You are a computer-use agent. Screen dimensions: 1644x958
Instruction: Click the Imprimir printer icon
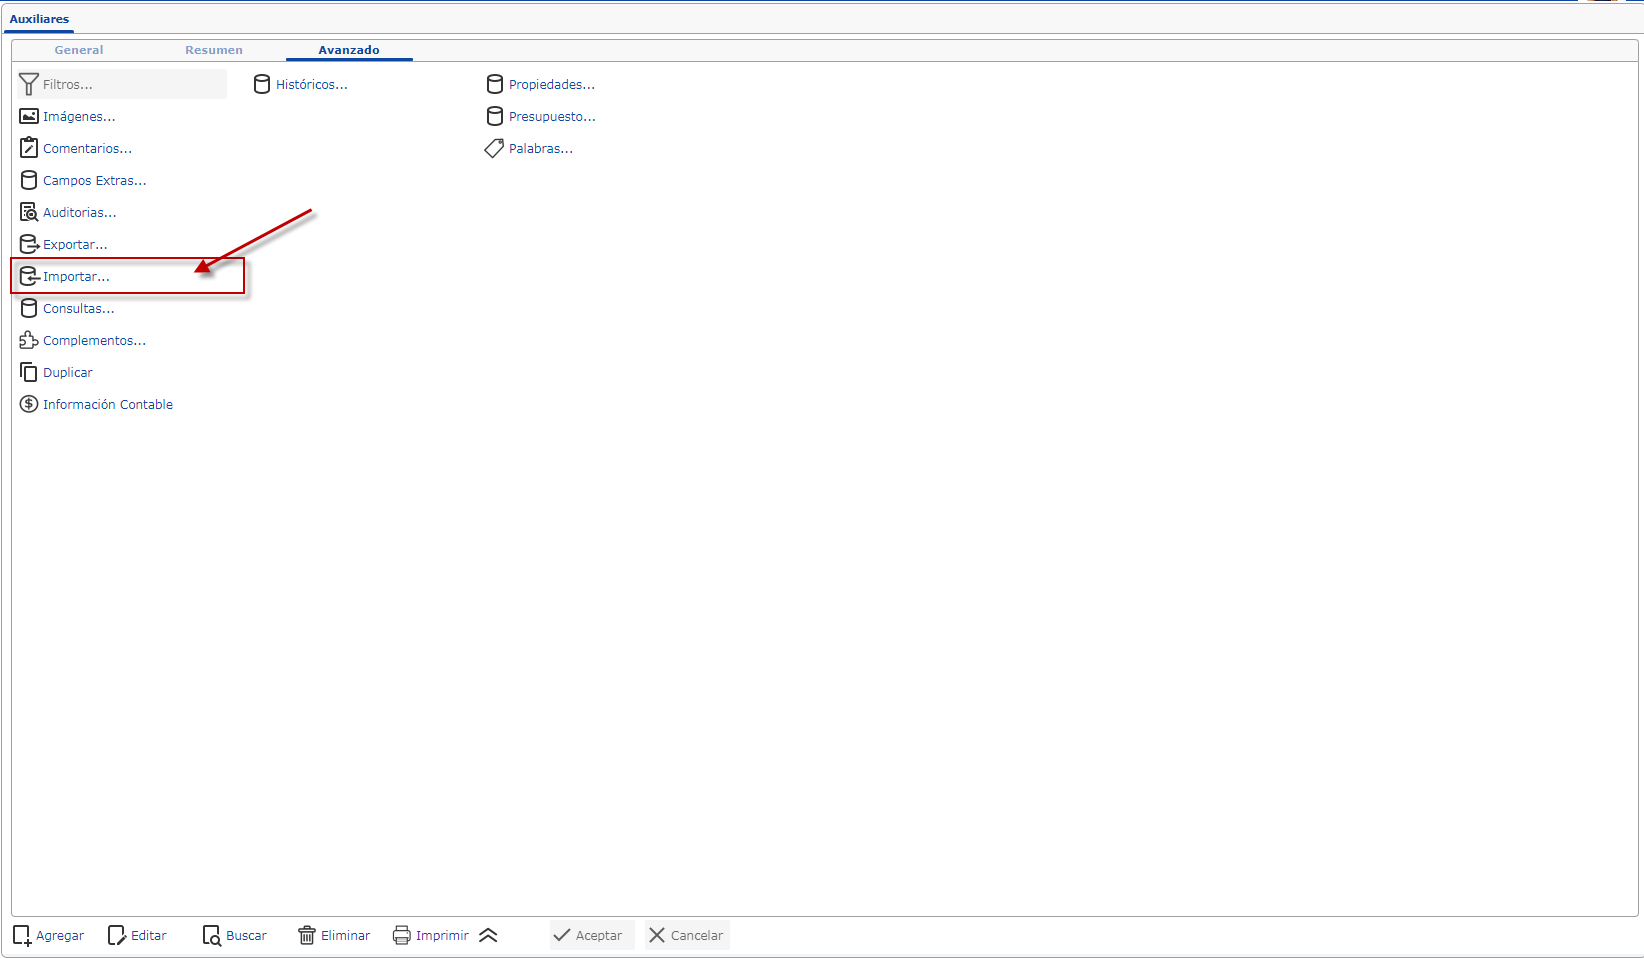coord(402,935)
